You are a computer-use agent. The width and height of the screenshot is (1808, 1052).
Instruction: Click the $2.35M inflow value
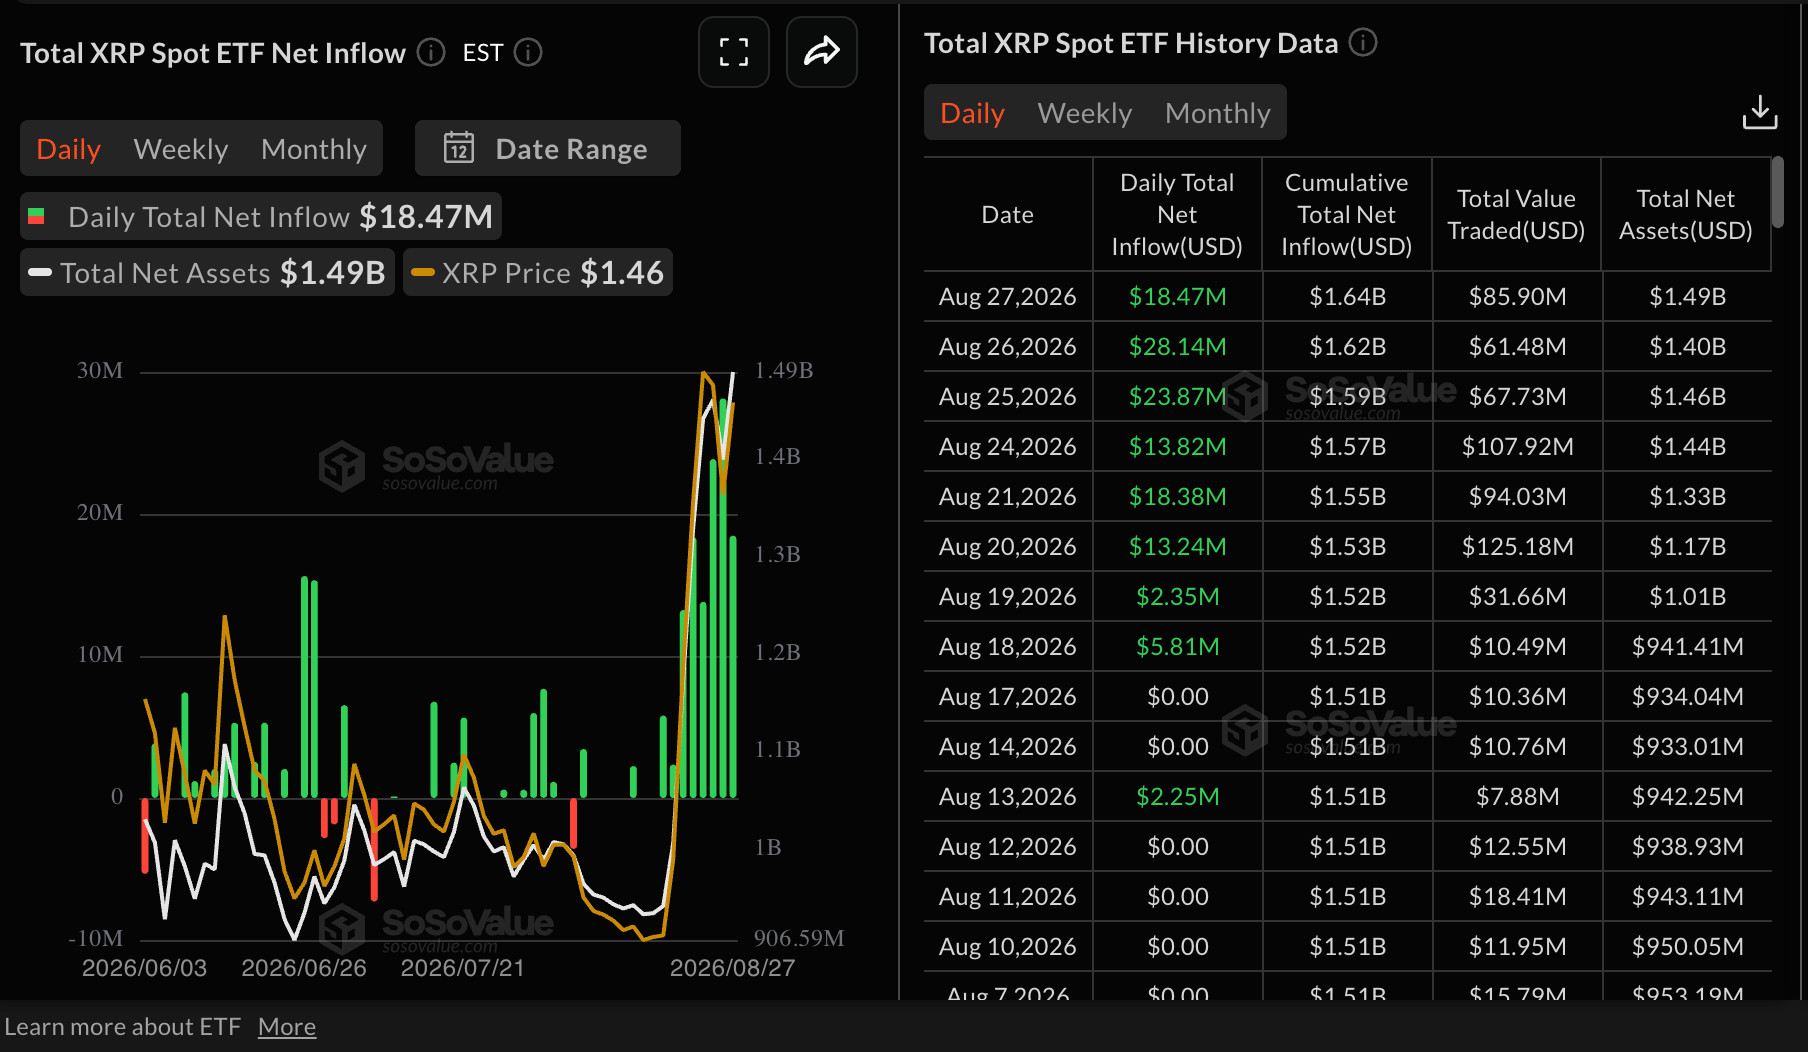click(1177, 596)
